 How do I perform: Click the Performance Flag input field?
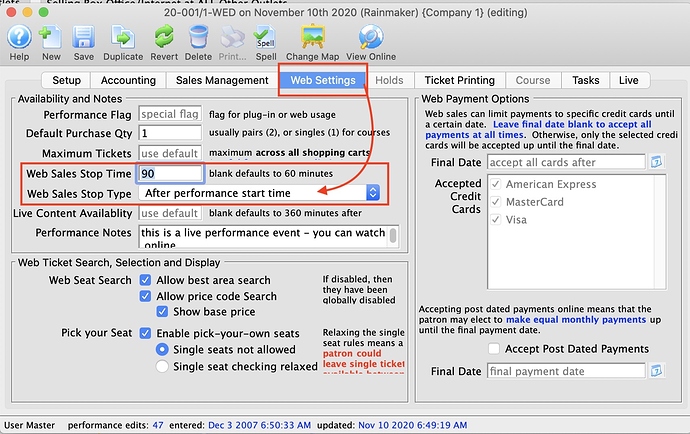[x=170, y=114]
